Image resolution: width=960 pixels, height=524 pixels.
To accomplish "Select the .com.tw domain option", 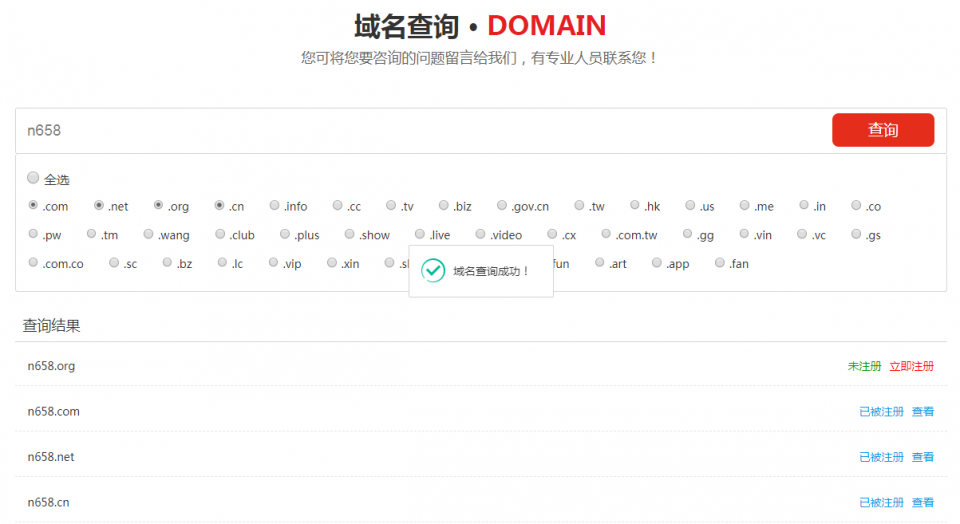I will [x=606, y=234].
